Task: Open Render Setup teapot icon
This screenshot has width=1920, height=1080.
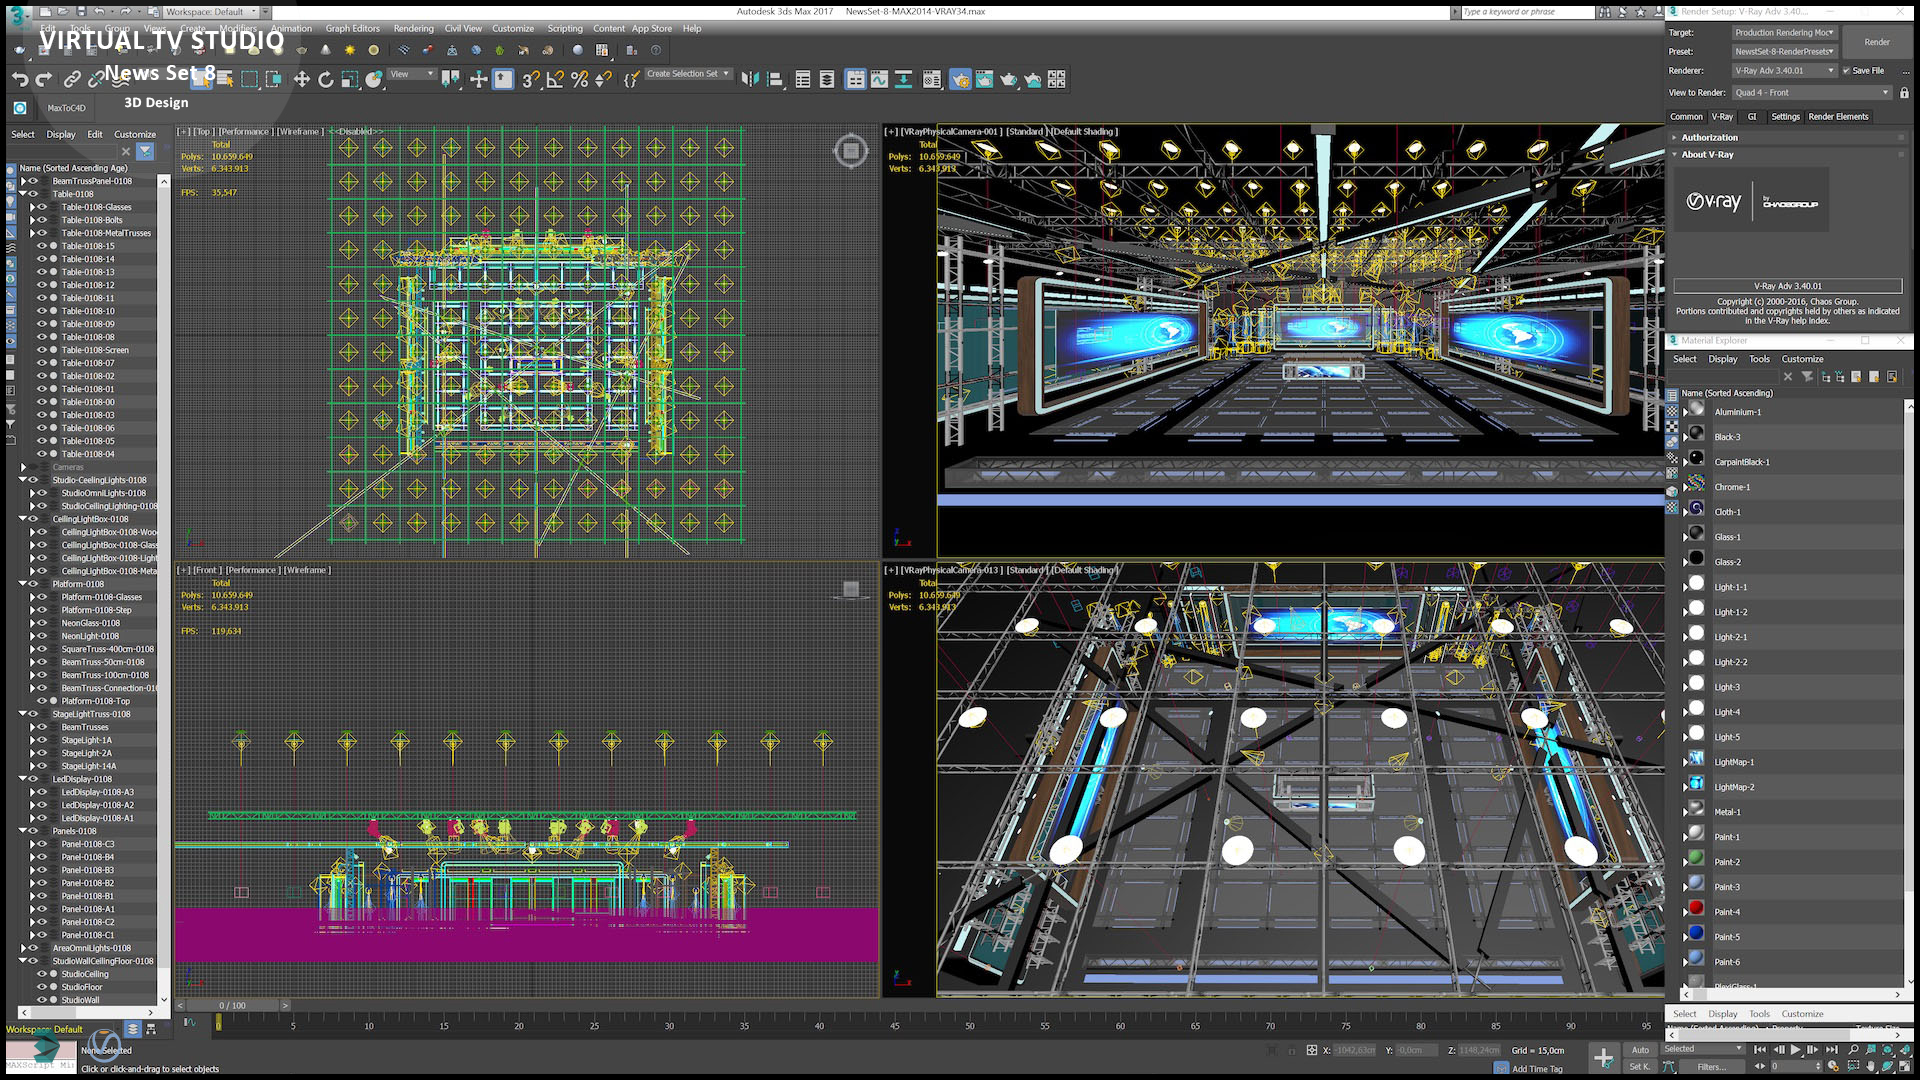Action: [960, 80]
